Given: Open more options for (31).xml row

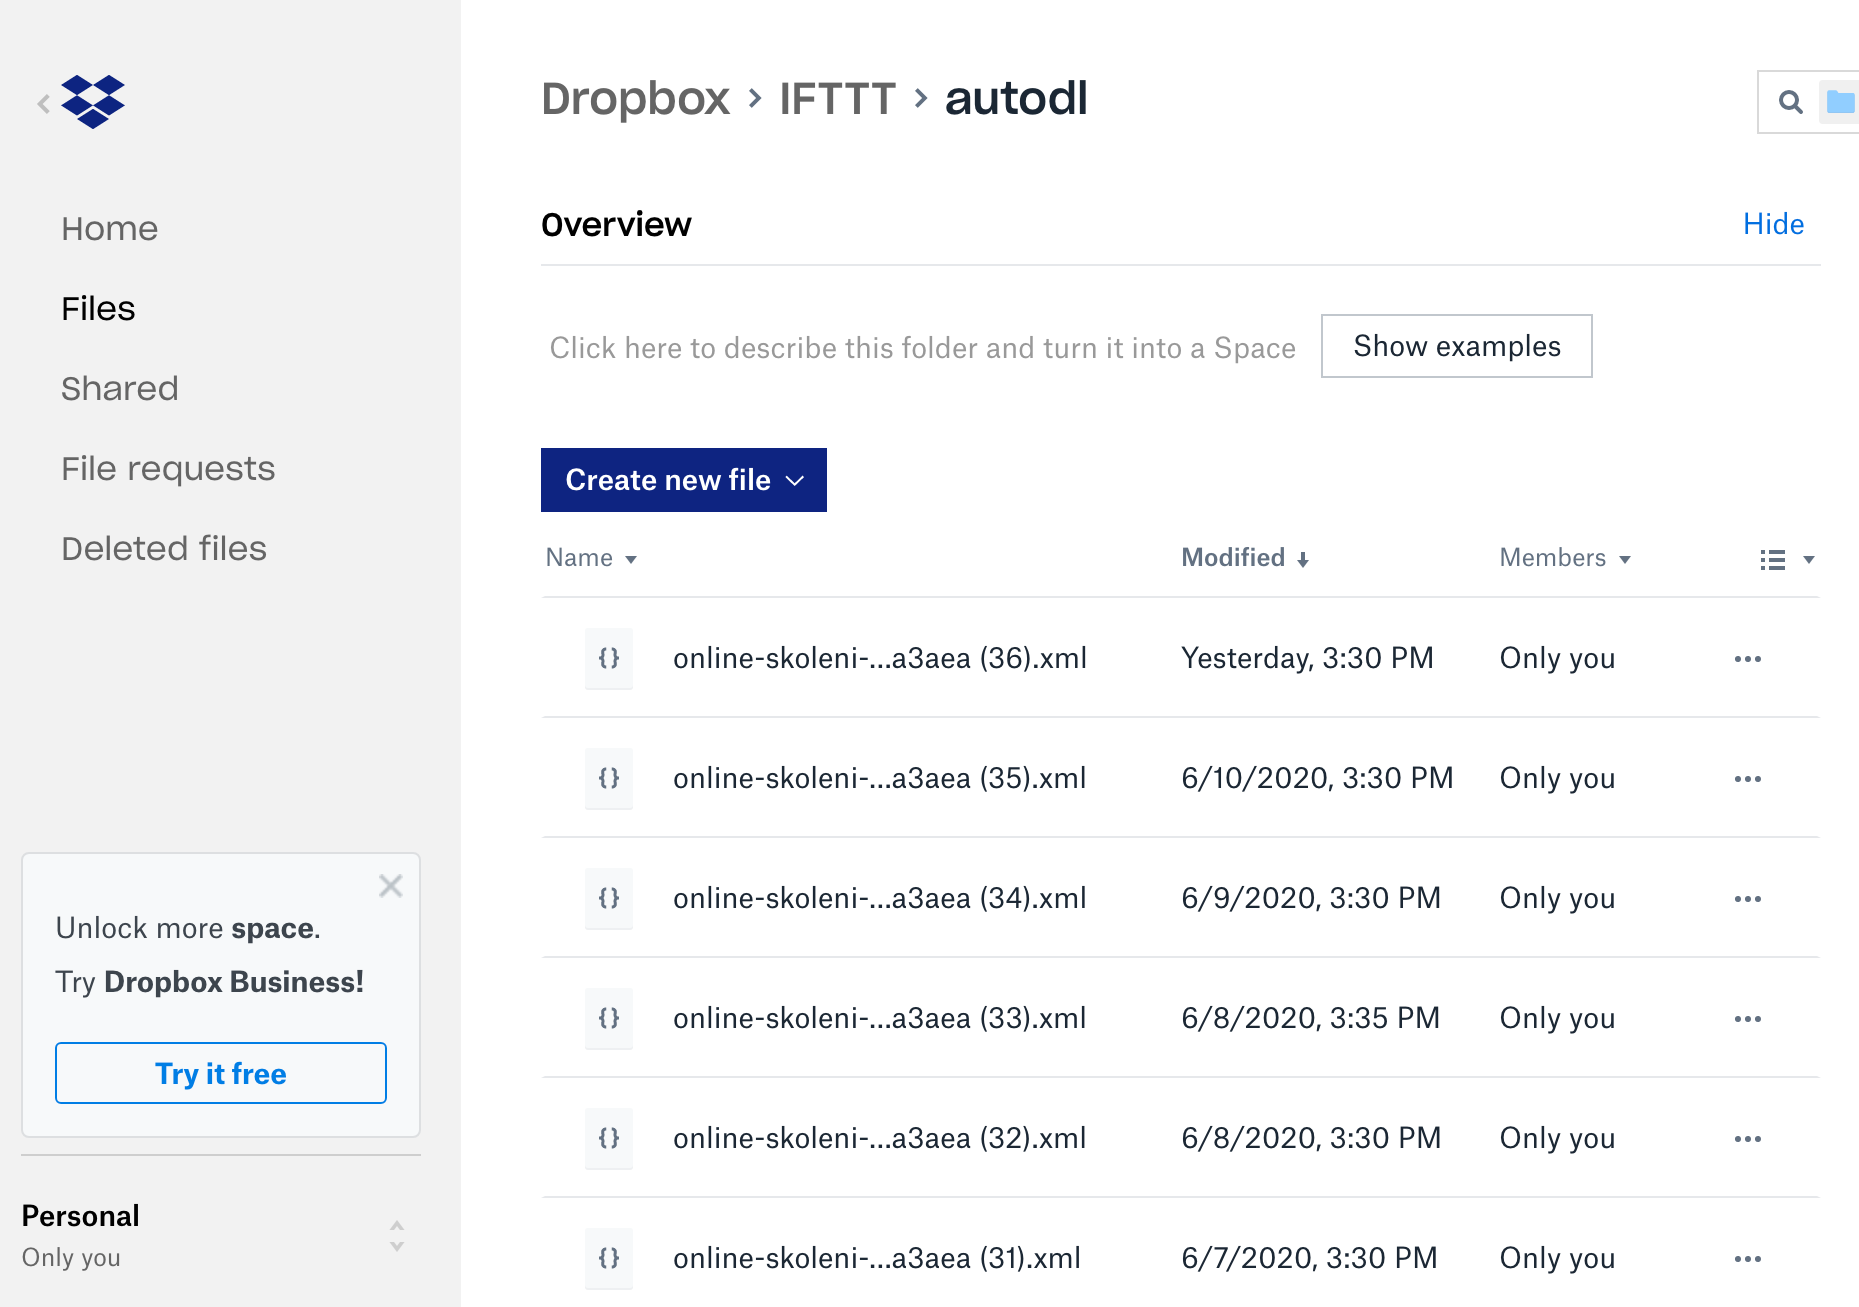Looking at the screenshot, I should [x=1747, y=1259].
